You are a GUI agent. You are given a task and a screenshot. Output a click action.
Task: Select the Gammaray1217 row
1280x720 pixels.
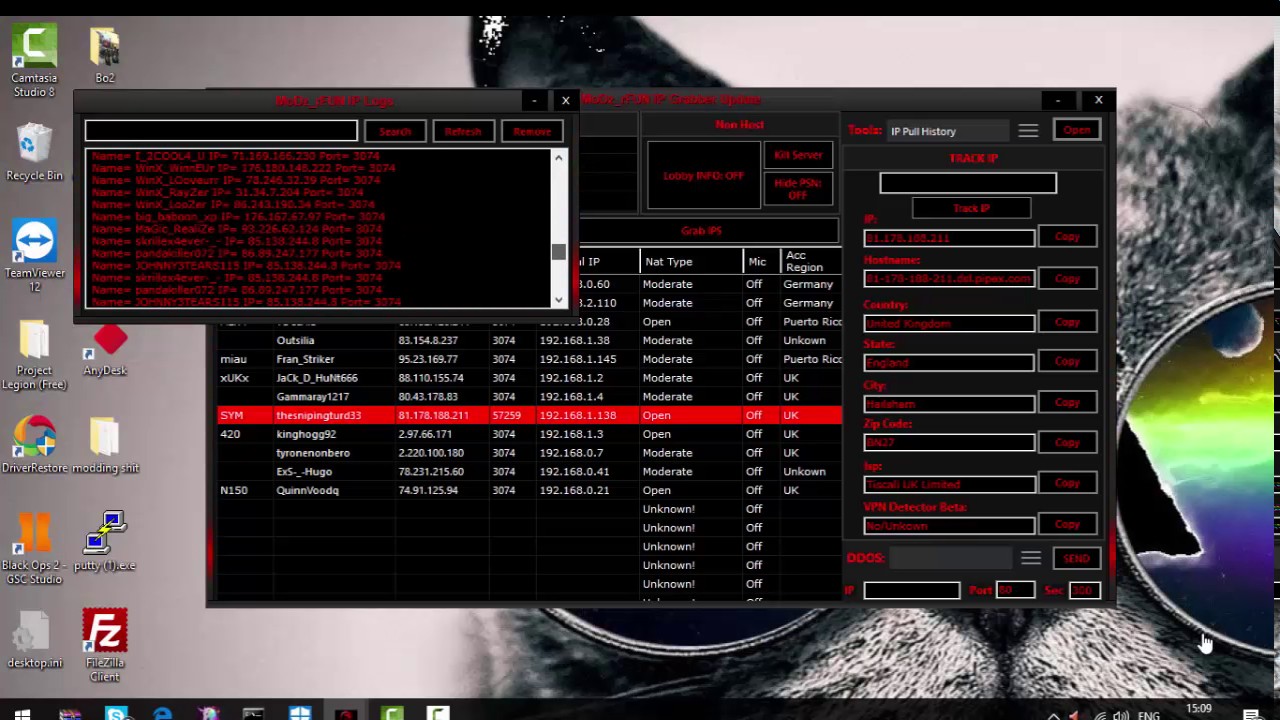(x=529, y=397)
